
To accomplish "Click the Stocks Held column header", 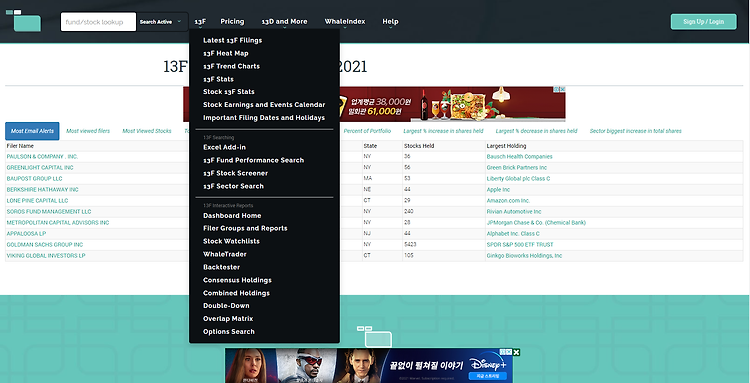I will click(x=419, y=146).
